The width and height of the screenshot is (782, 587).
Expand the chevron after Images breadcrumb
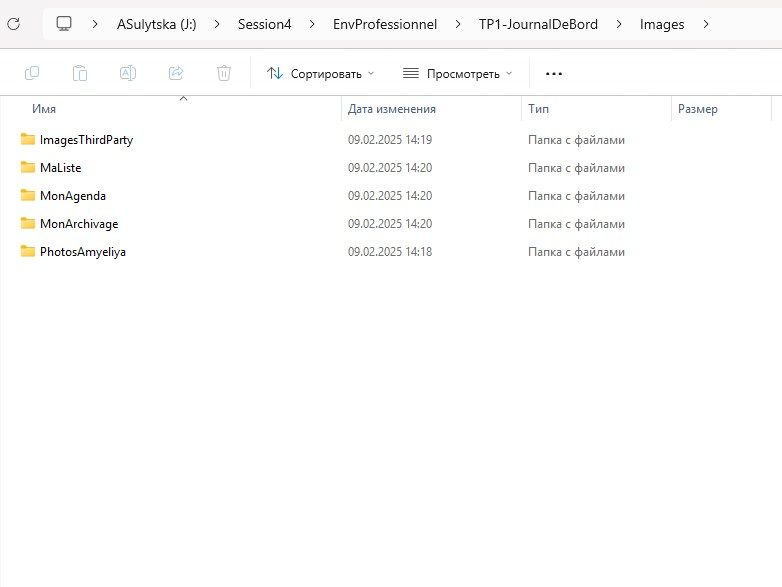click(x=707, y=24)
